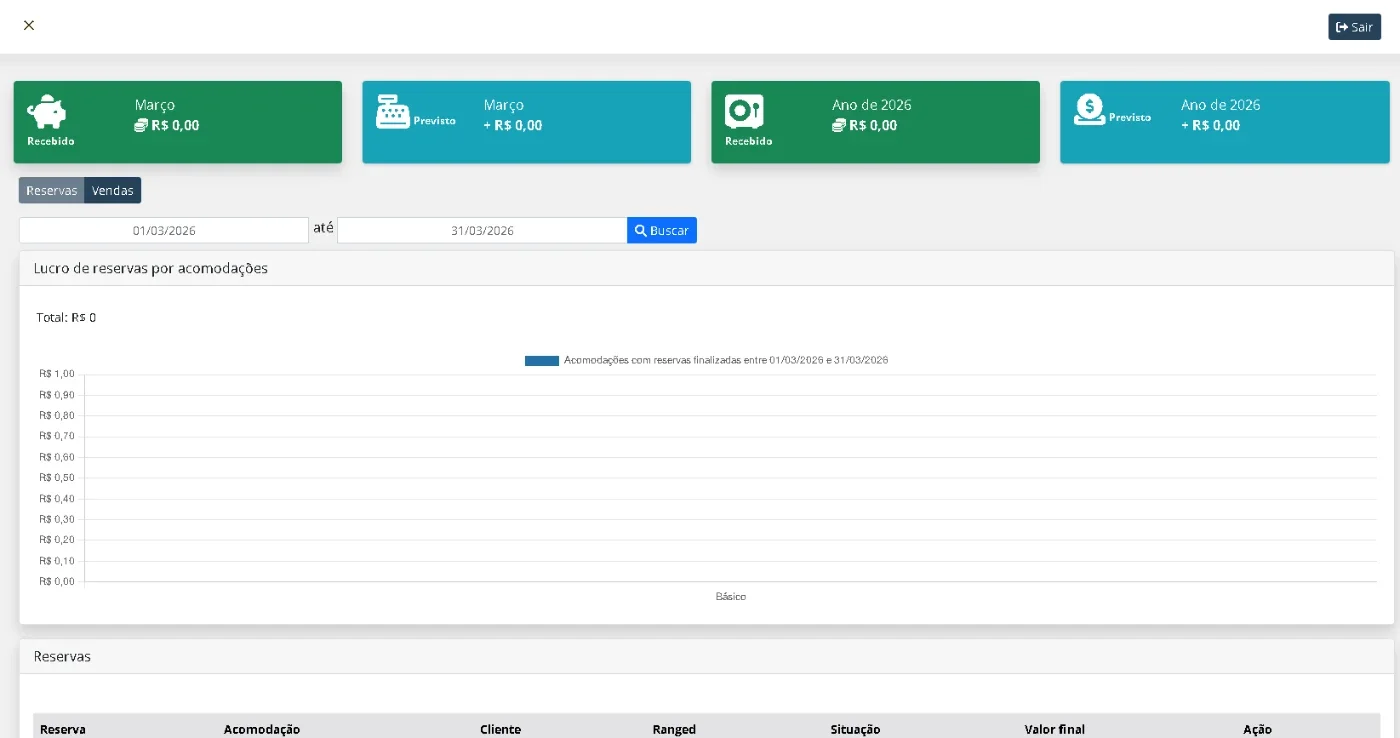Image resolution: width=1400 pixels, height=738 pixels.
Task: Switch to the Reservas tab
Action: pyautogui.click(x=52, y=190)
